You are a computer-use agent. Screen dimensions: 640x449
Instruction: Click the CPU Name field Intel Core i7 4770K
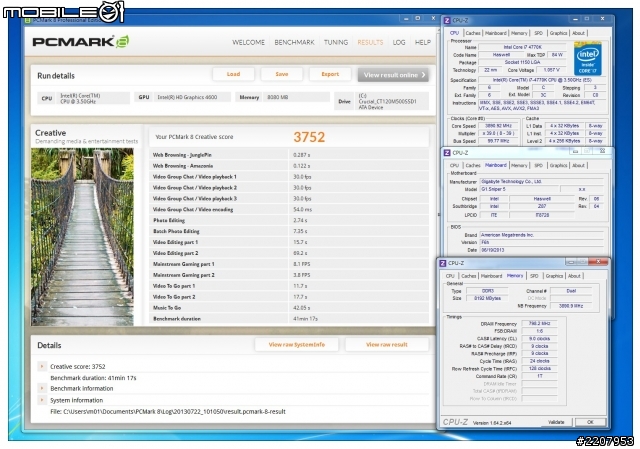[x=522, y=47]
